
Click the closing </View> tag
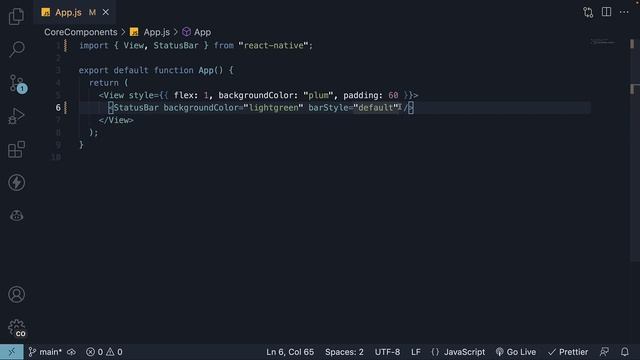(x=116, y=120)
